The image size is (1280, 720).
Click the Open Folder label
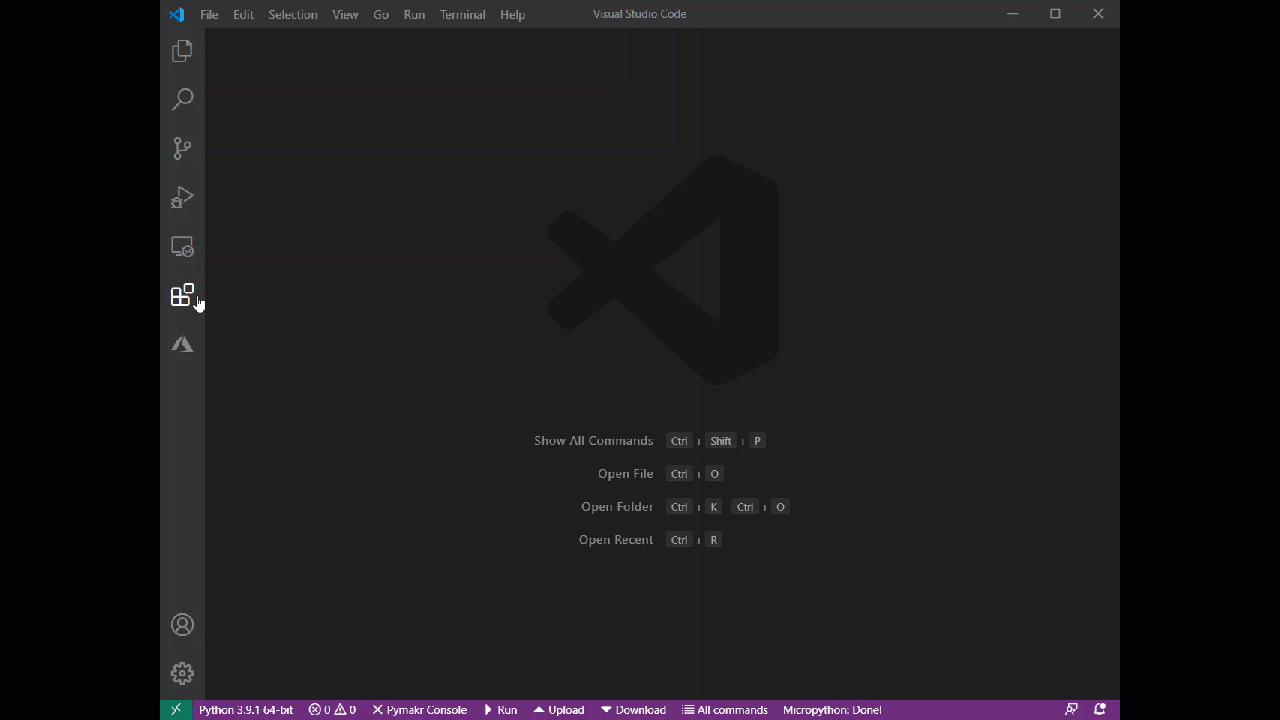pyautogui.click(x=617, y=507)
